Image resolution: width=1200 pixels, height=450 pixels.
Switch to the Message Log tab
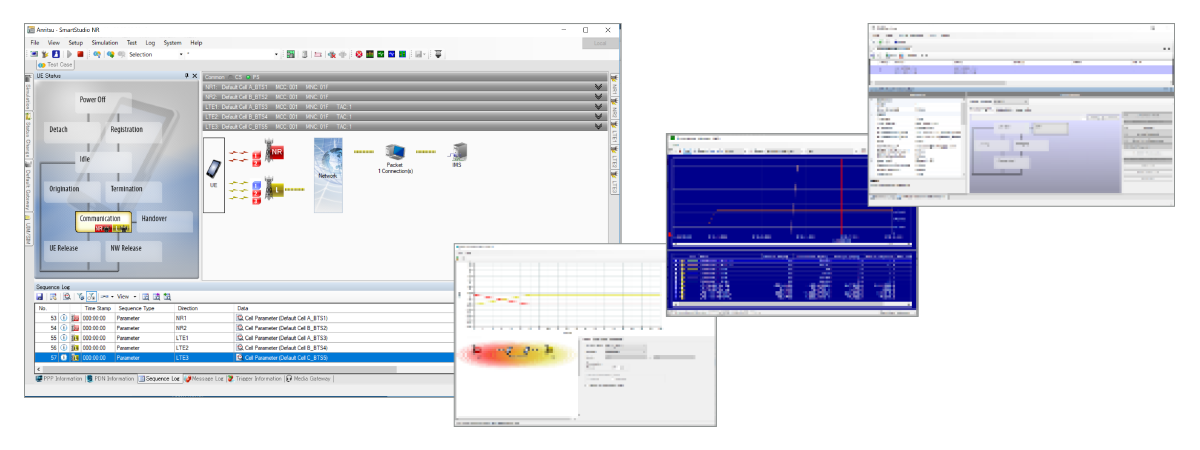click(x=204, y=379)
